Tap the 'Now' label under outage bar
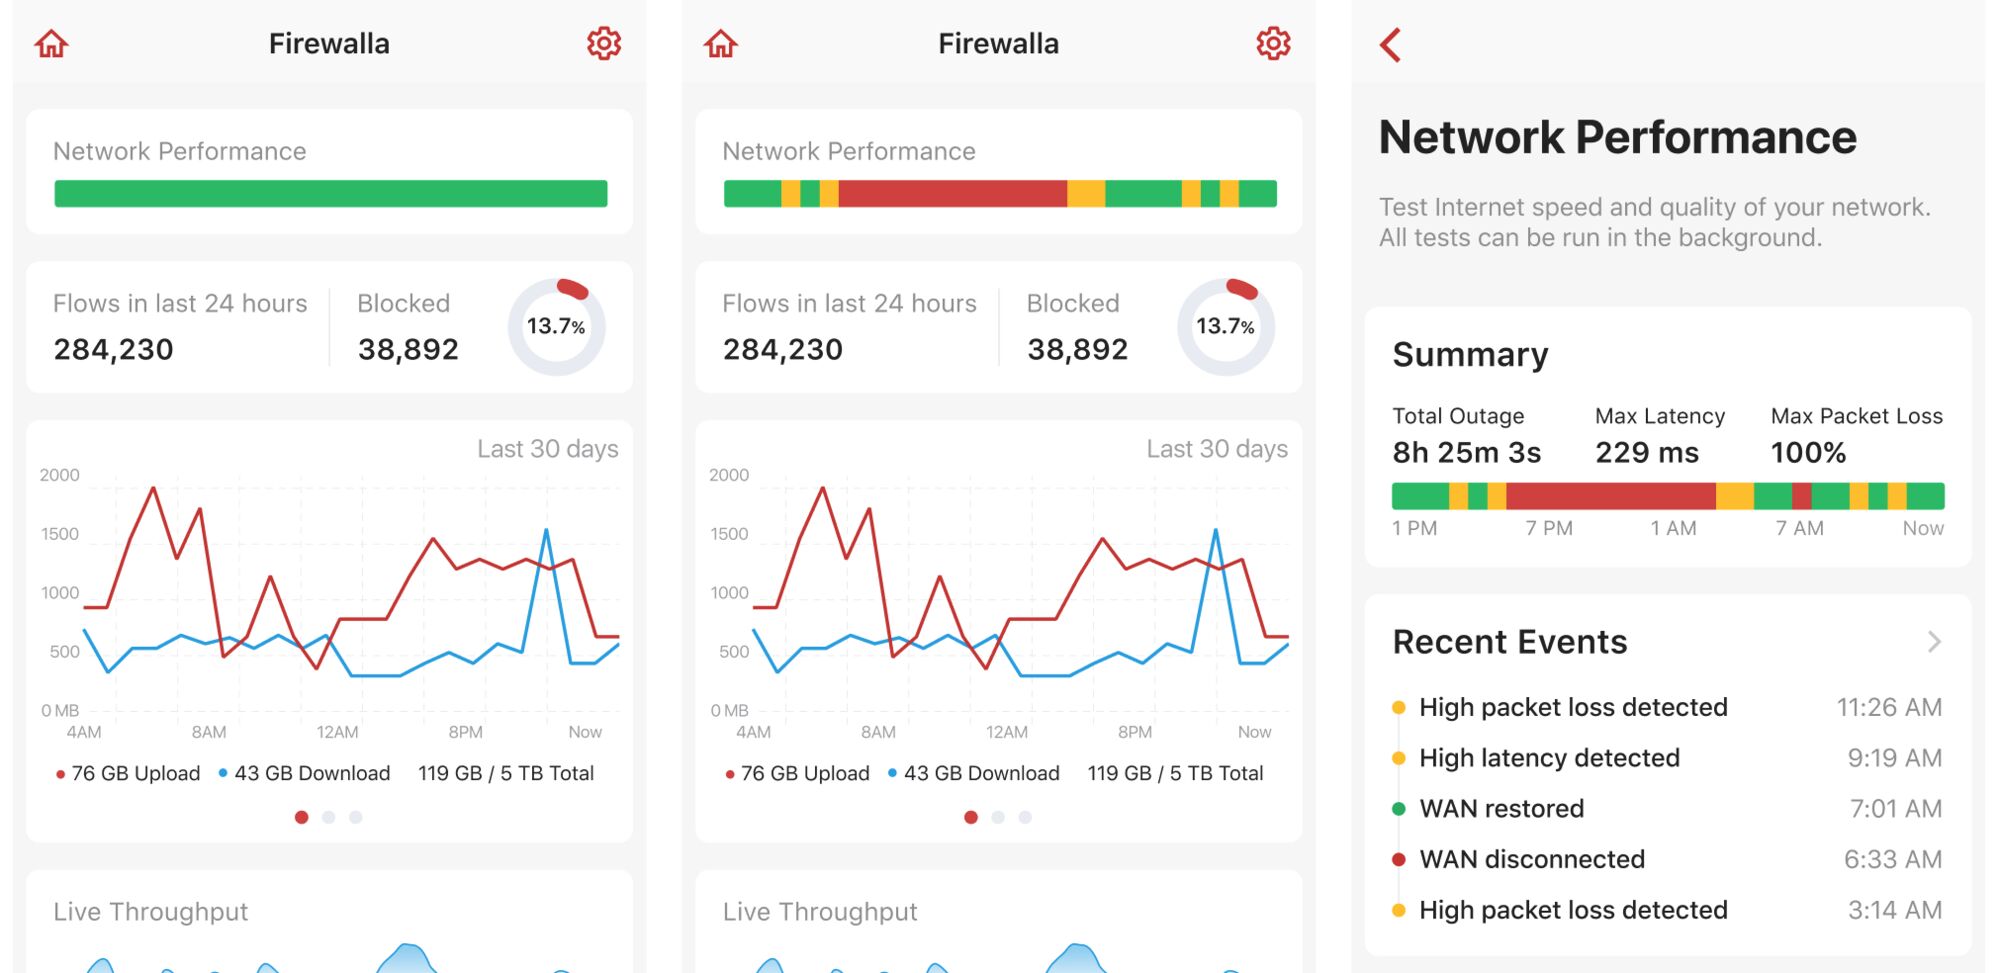This screenshot has width=2000, height=973. tap(1923, 528)
